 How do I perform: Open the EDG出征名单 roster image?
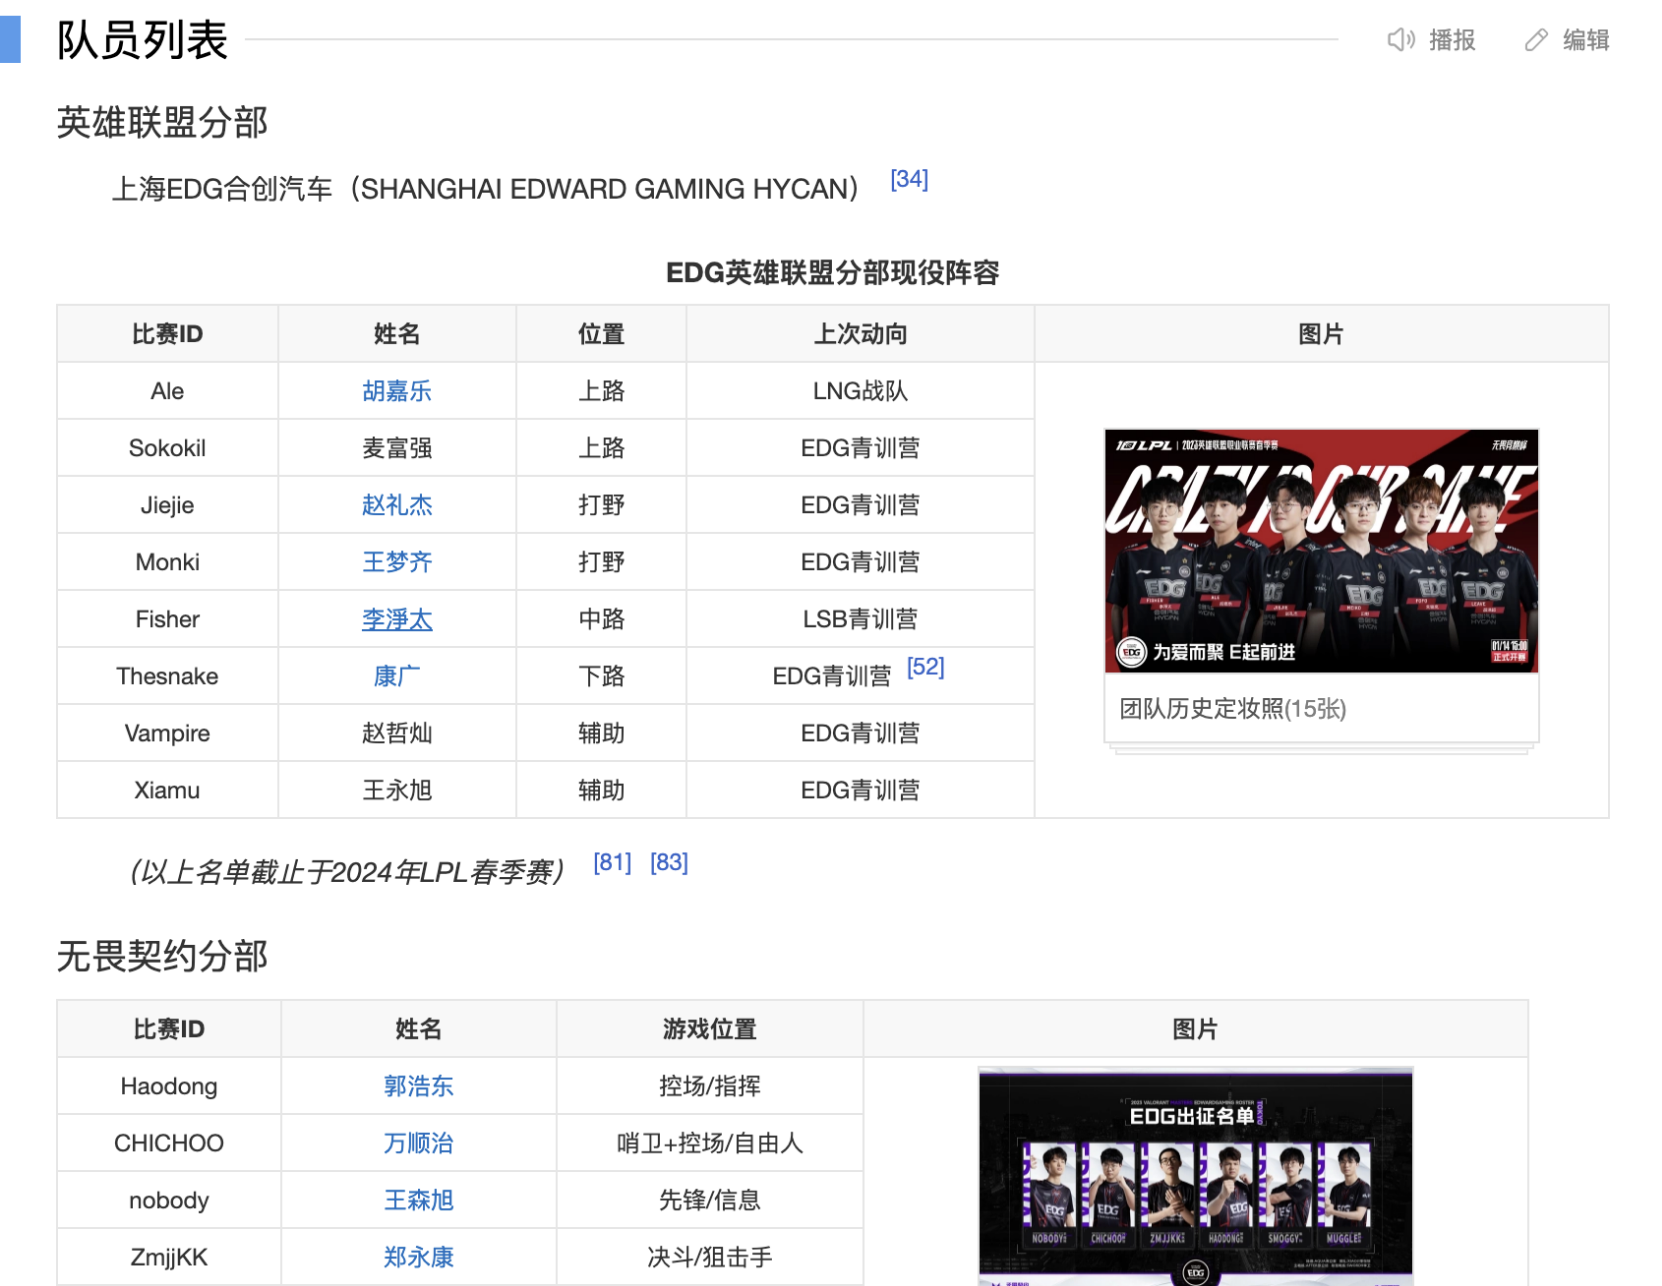click(1195, 1177)
